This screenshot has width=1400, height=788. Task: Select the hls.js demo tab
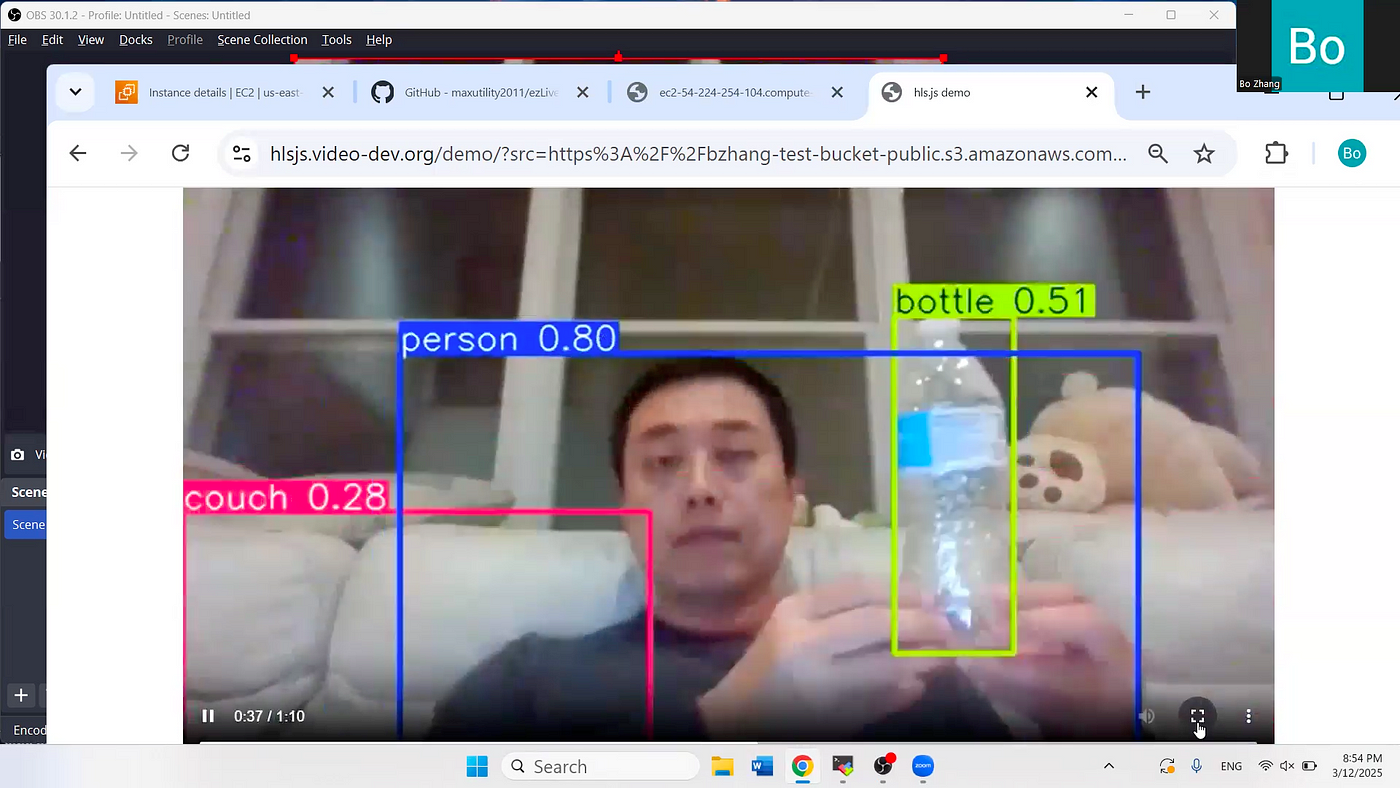point(990,92)
